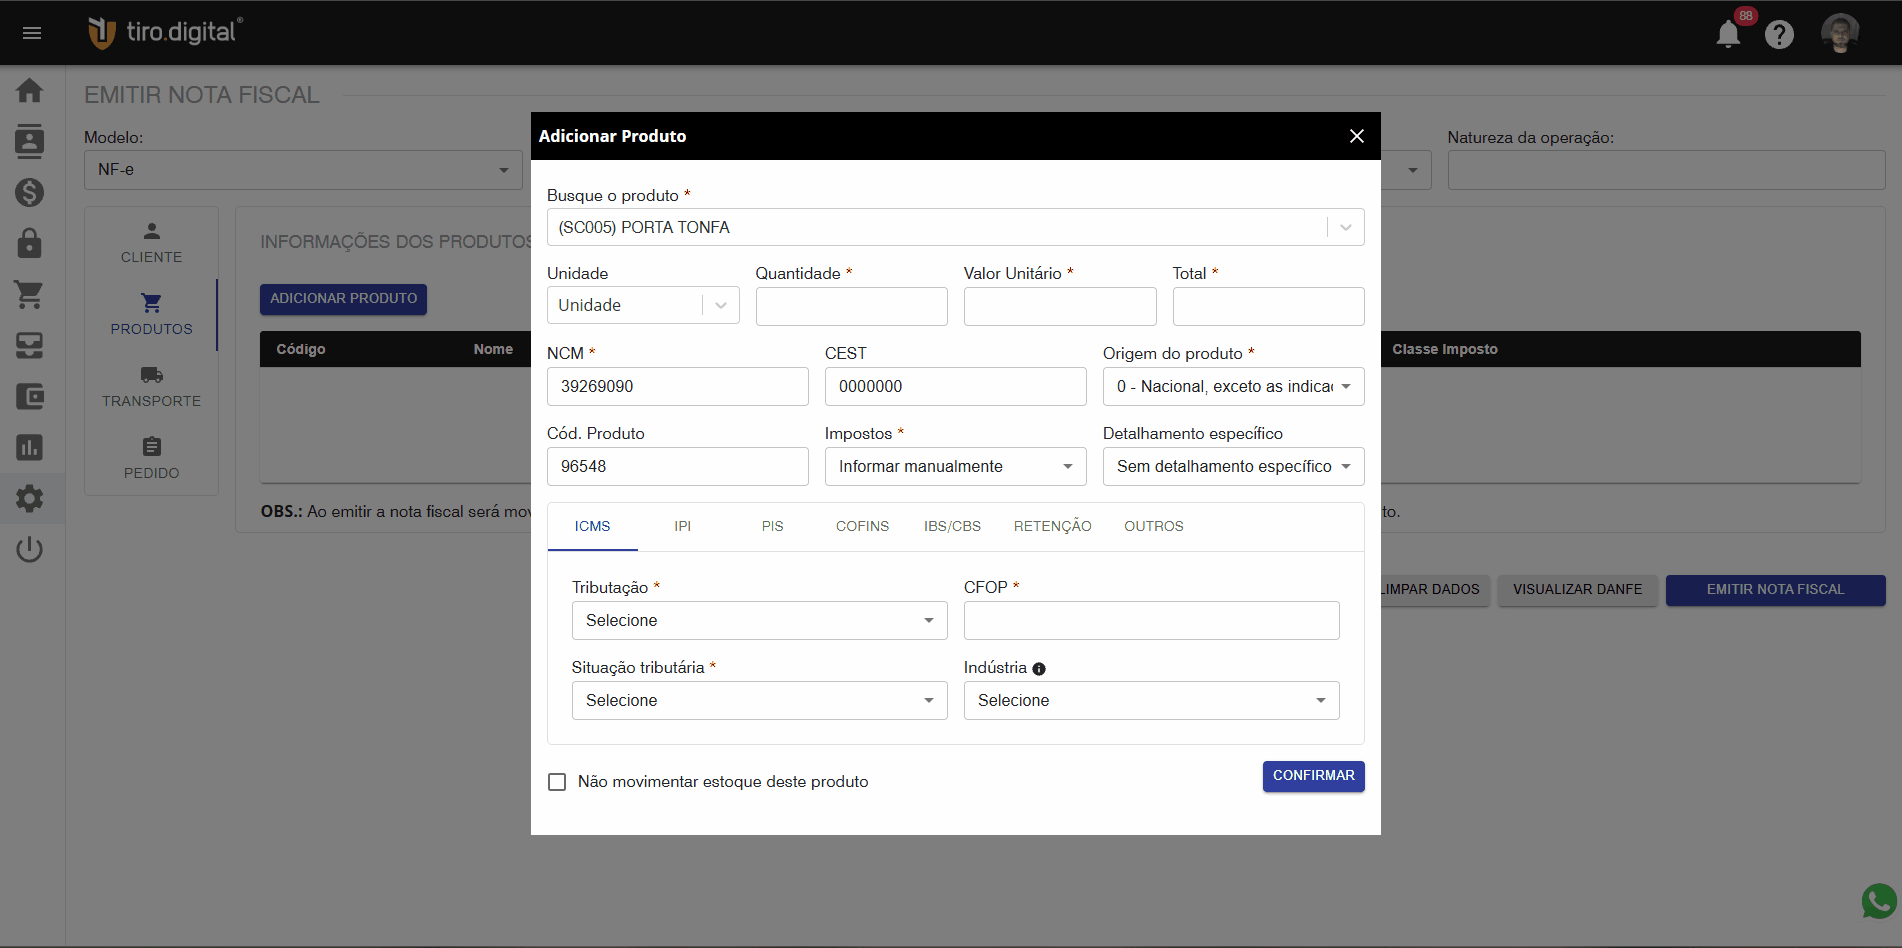Switch to the RETENÇÃO tab
Image resolution: width=1902 pixels, height=948 pixels.
tap(1052, 526)
